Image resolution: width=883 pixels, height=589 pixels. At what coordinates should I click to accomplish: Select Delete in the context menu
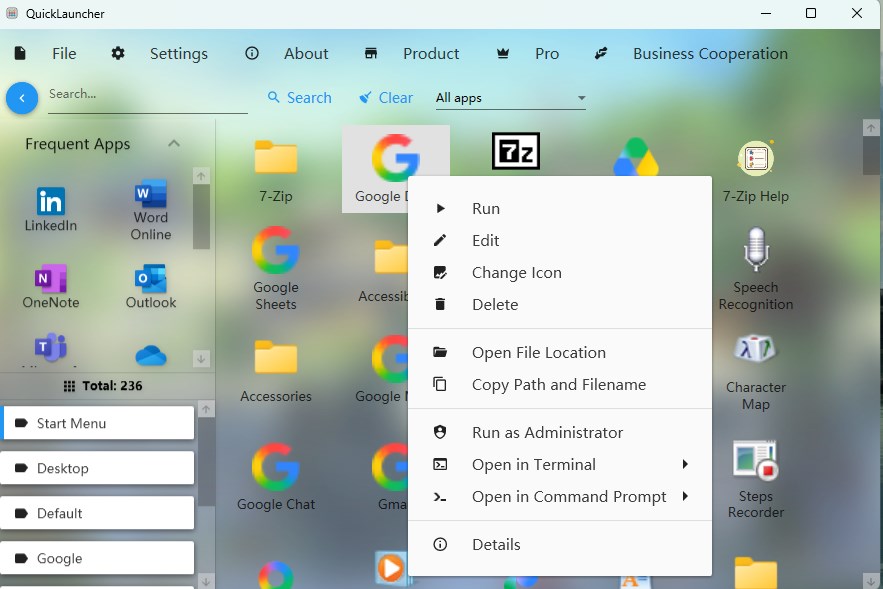tap(560, 305)
